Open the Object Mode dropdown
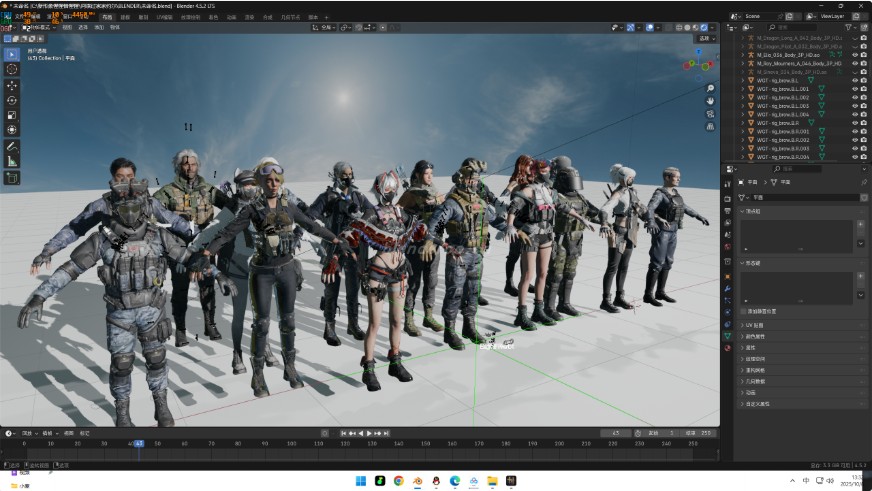This screenshot has height=491, width=872. tap(39, 27)
